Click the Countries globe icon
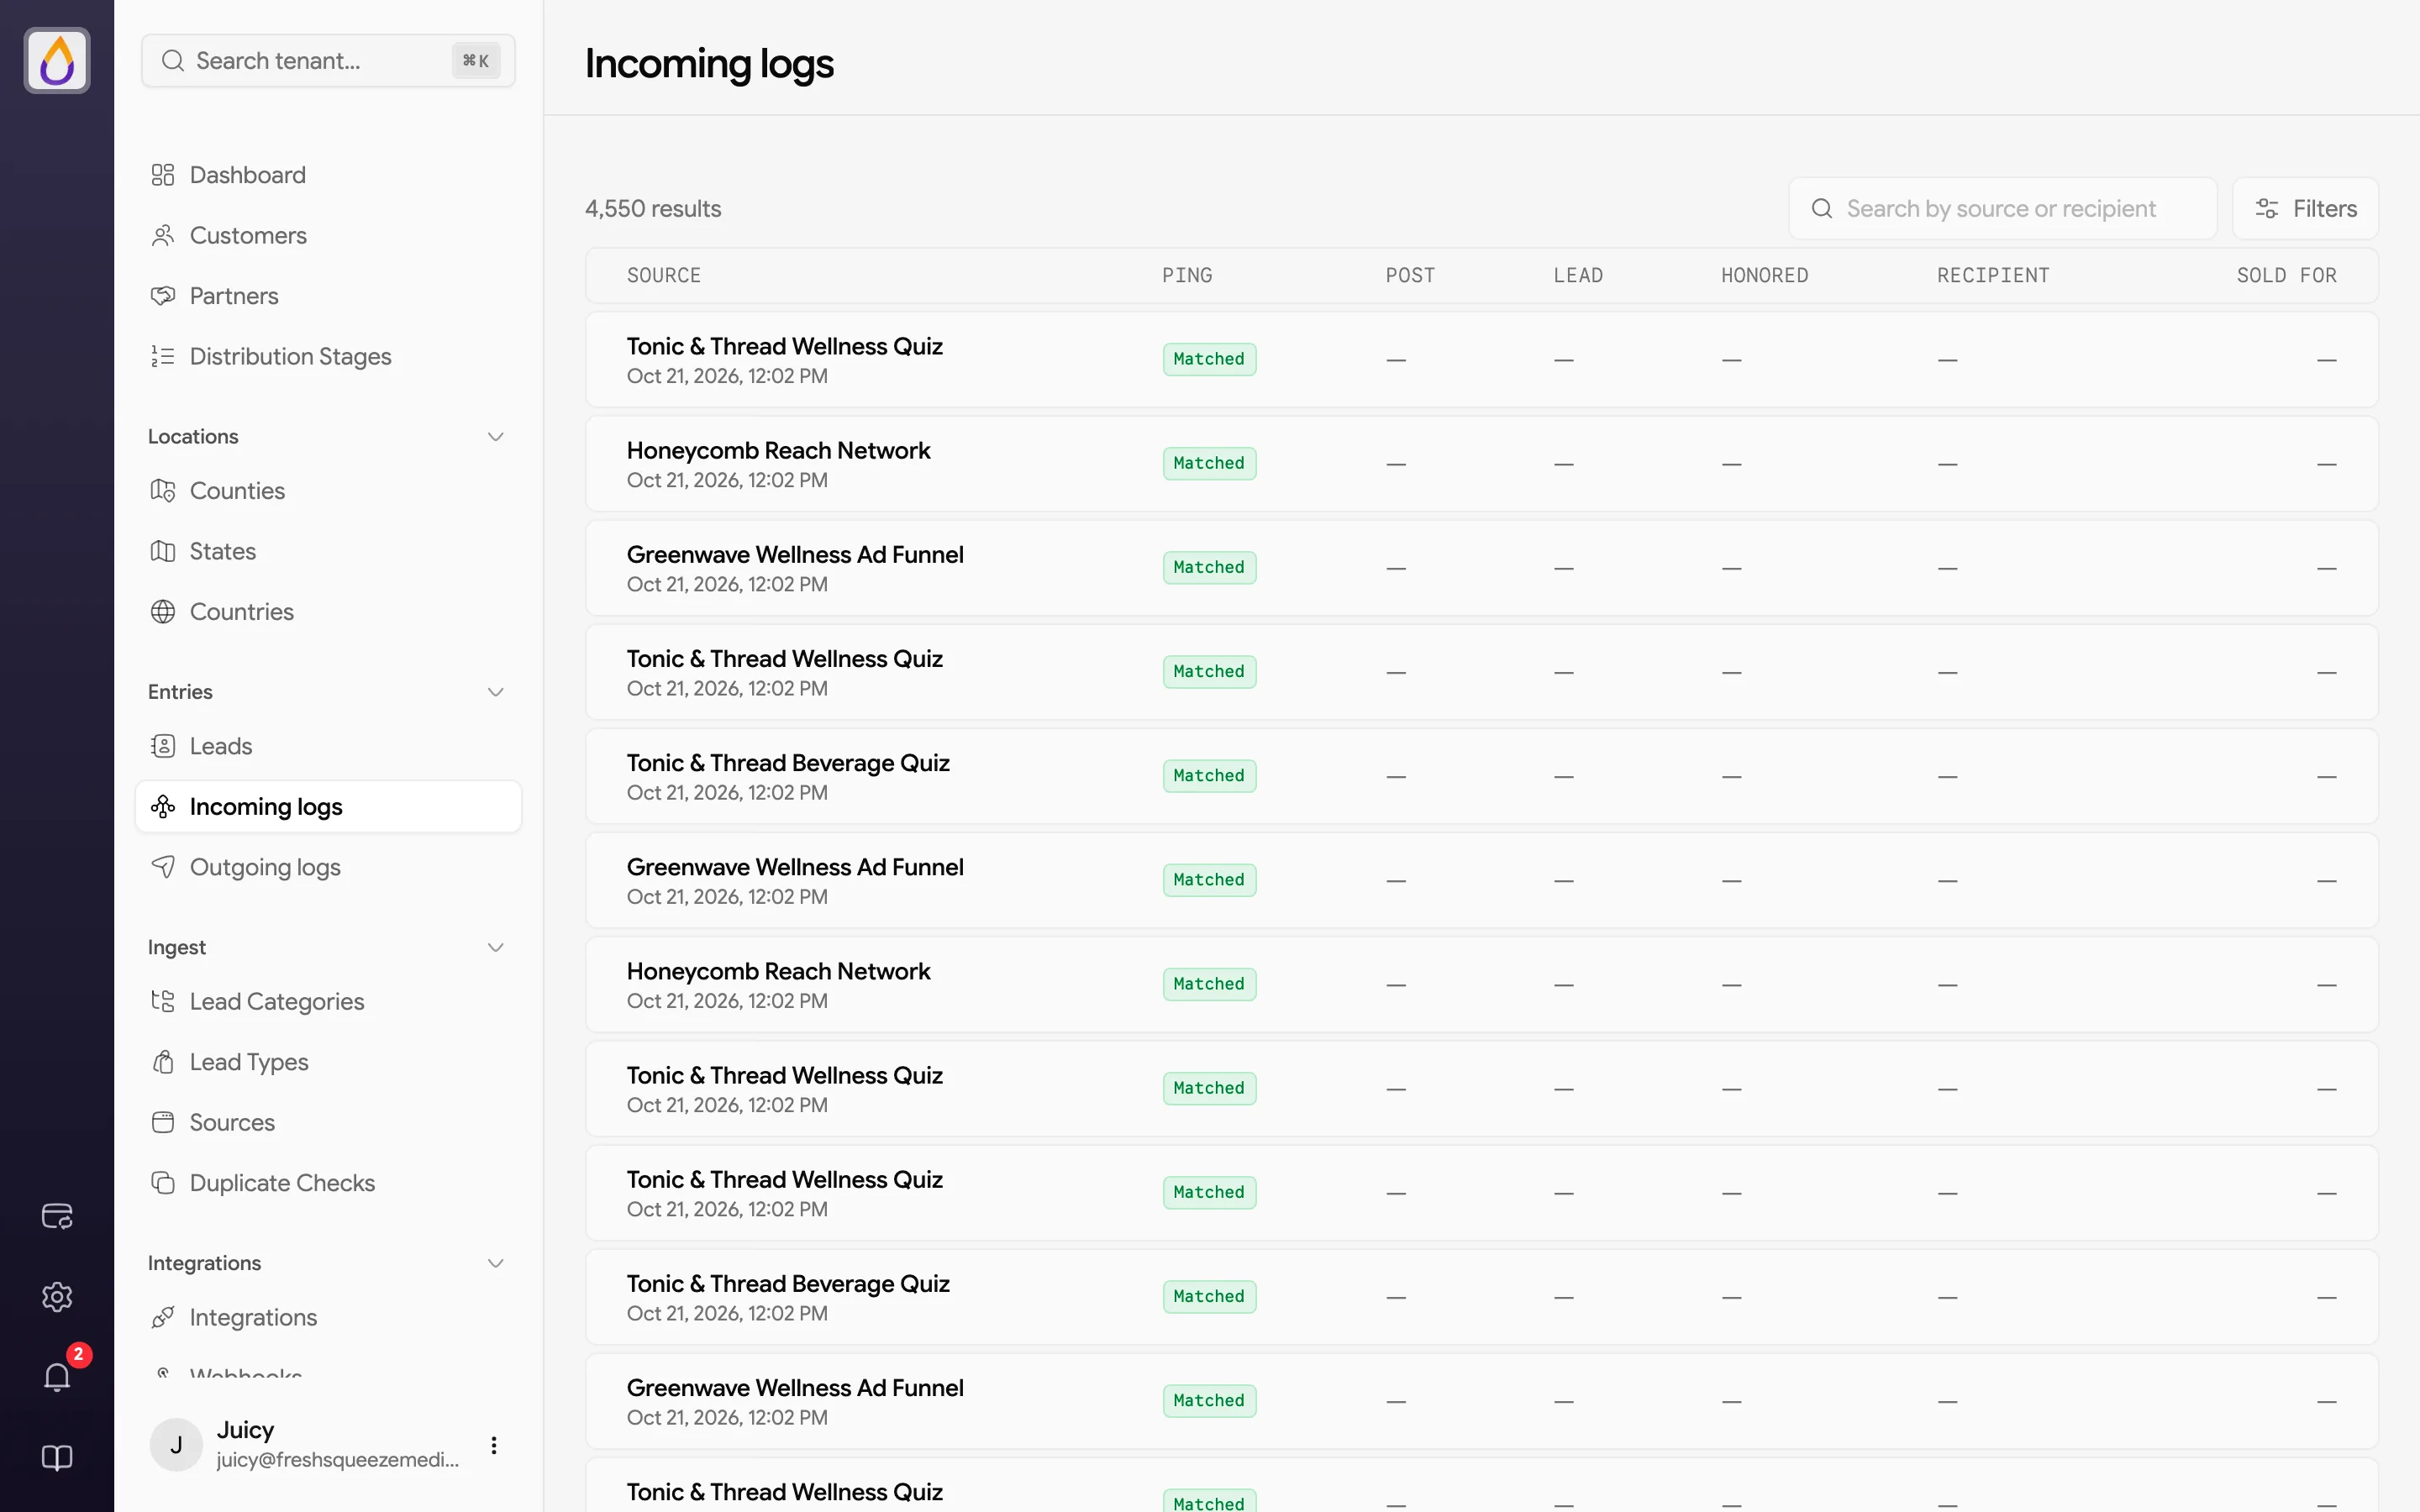The image size is (2420, 1512). point(163,612)
